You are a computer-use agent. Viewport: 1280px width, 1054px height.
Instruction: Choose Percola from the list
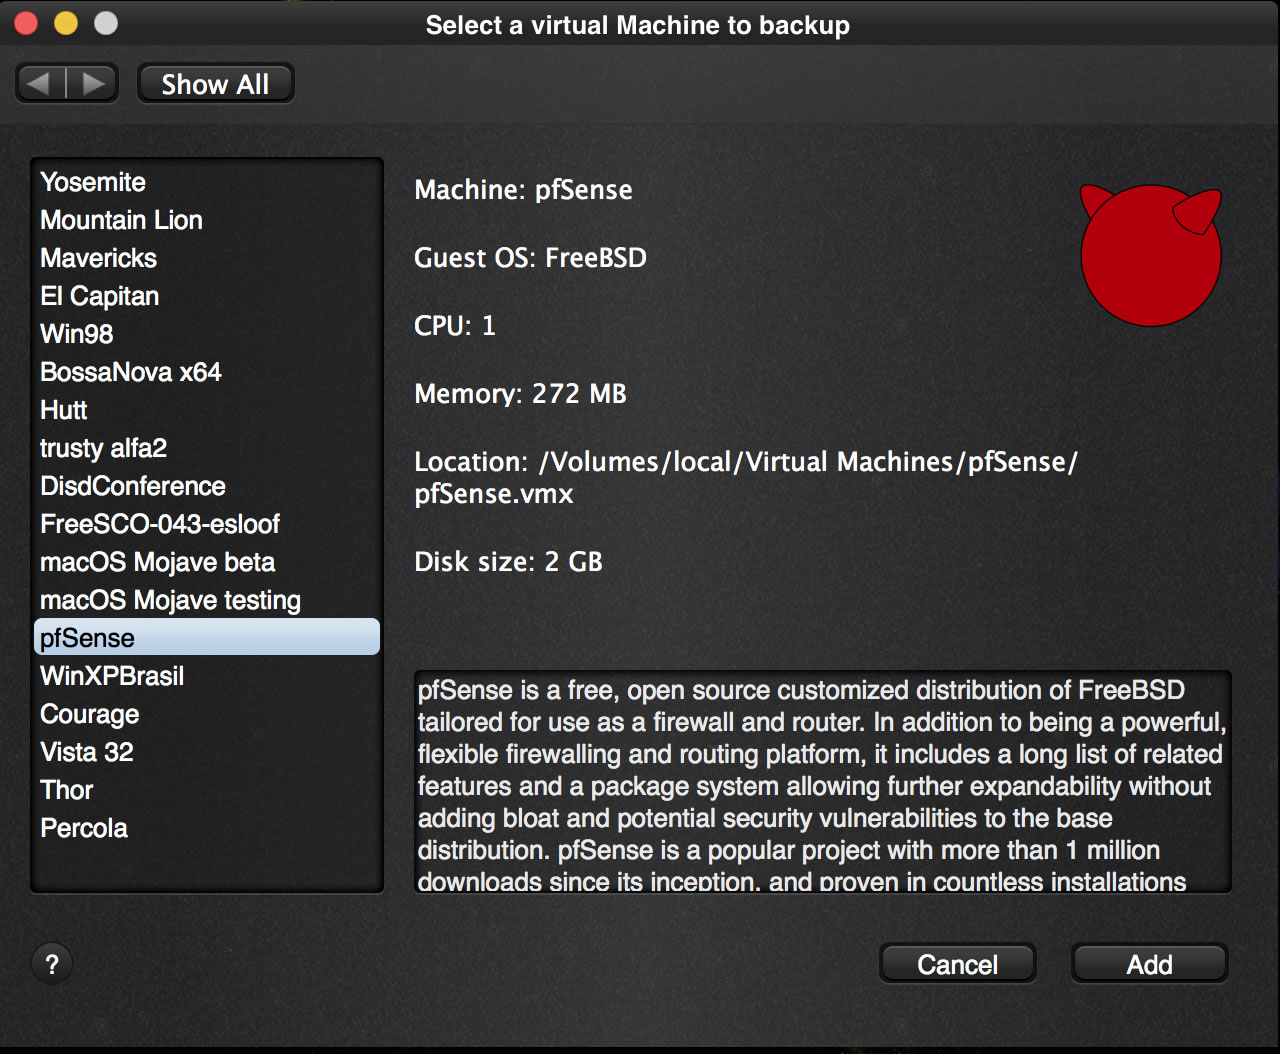coord(207,828)
